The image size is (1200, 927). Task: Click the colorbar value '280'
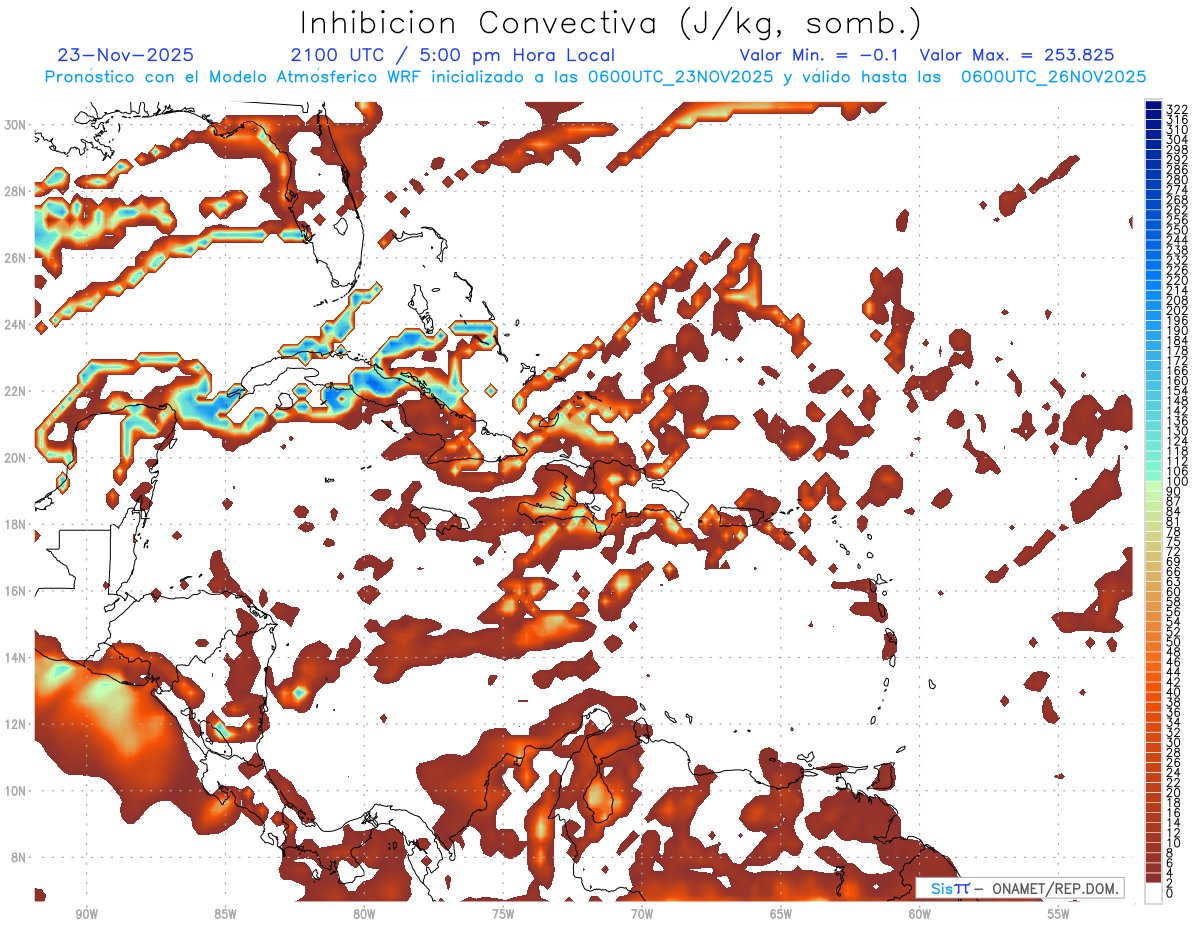coord(1177,180)
